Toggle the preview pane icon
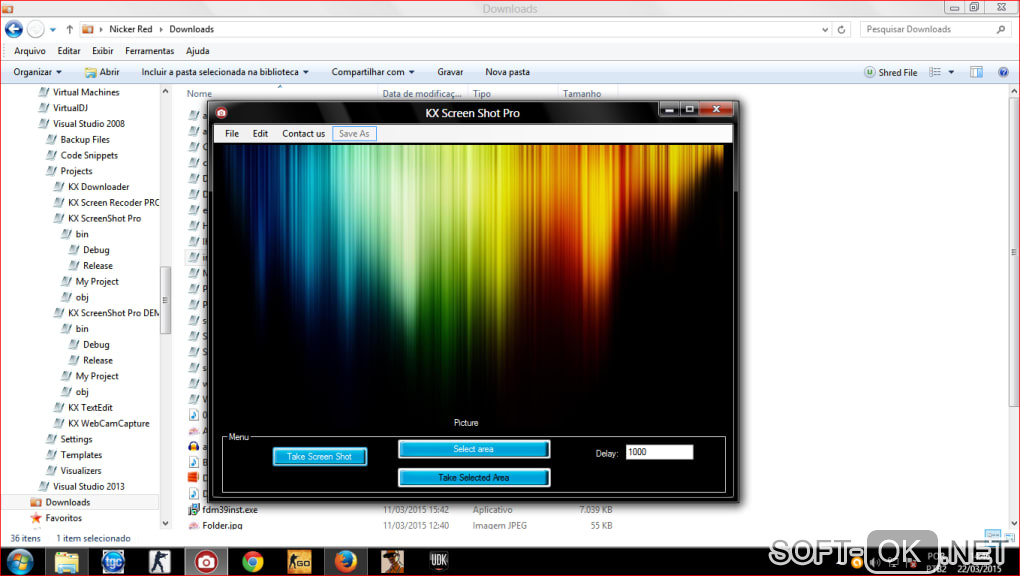The width and height of the screenshot is (1020, 576). point(976,72)
